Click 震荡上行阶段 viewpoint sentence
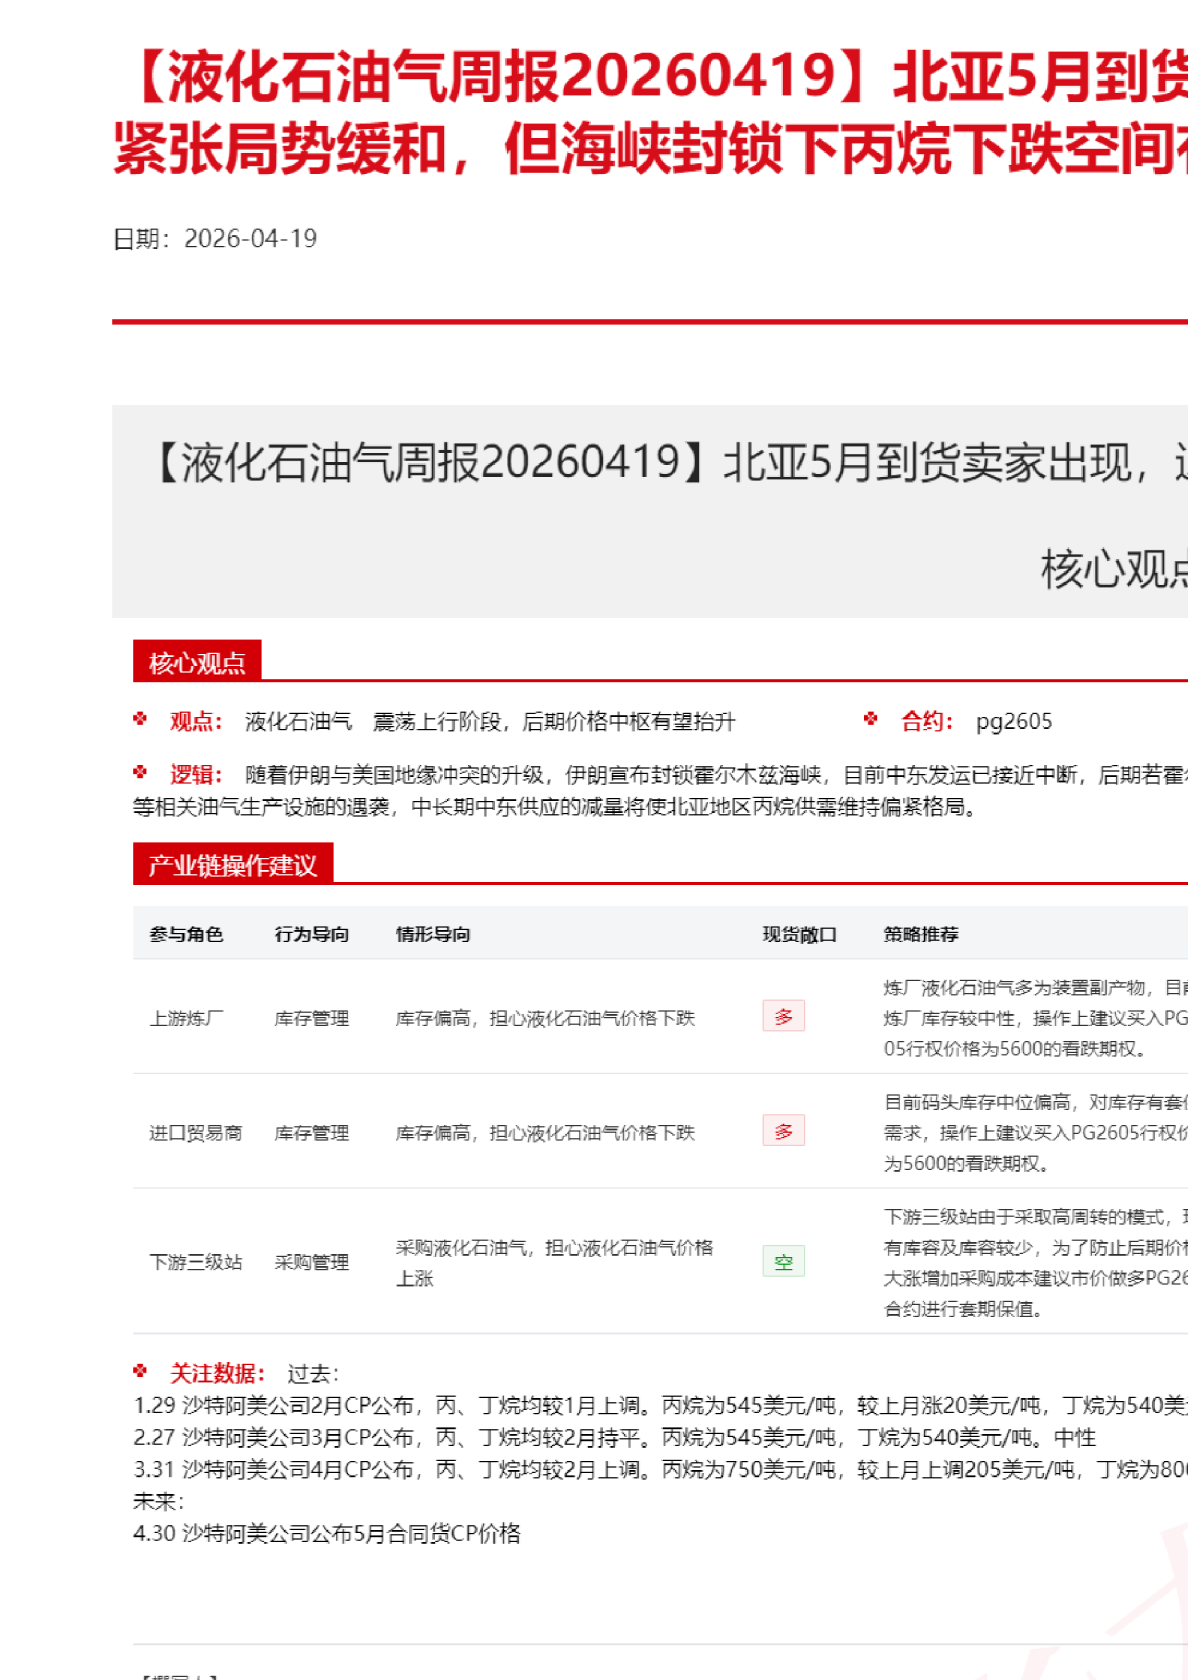This screenshot has width=1188, height=1680. 554,722
